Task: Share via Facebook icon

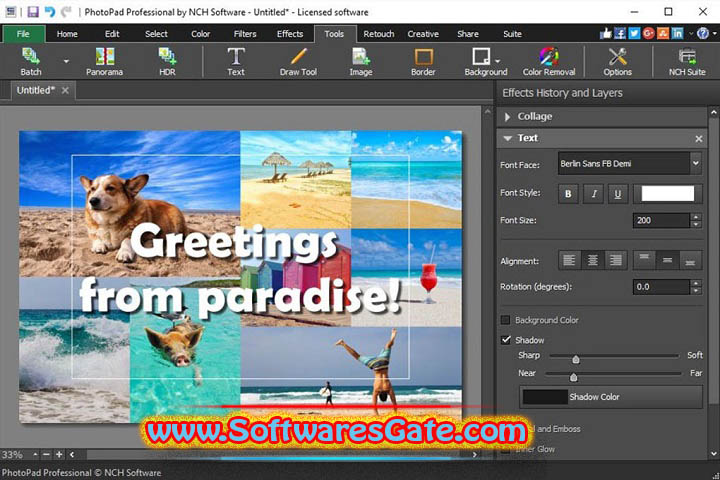Action: pyautogui.click(x=620, y=33)
